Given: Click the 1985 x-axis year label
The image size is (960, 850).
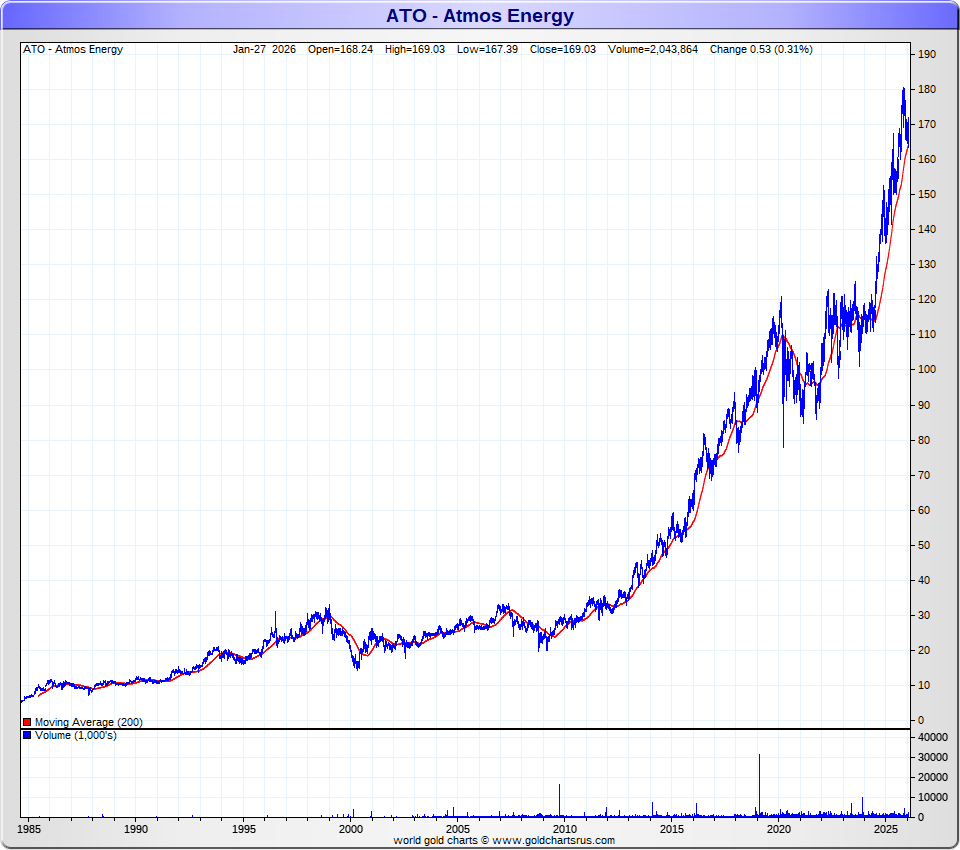Looking at the screenshot, I should pos(29,829).
